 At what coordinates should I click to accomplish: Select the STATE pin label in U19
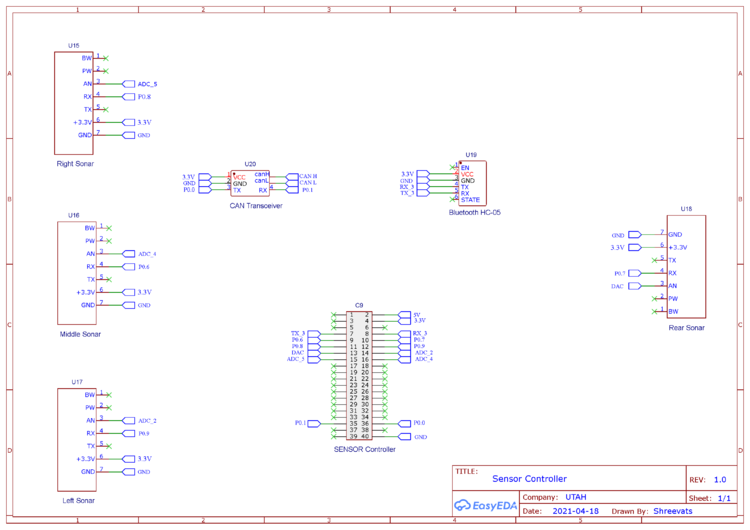click(x=470, y=200)
